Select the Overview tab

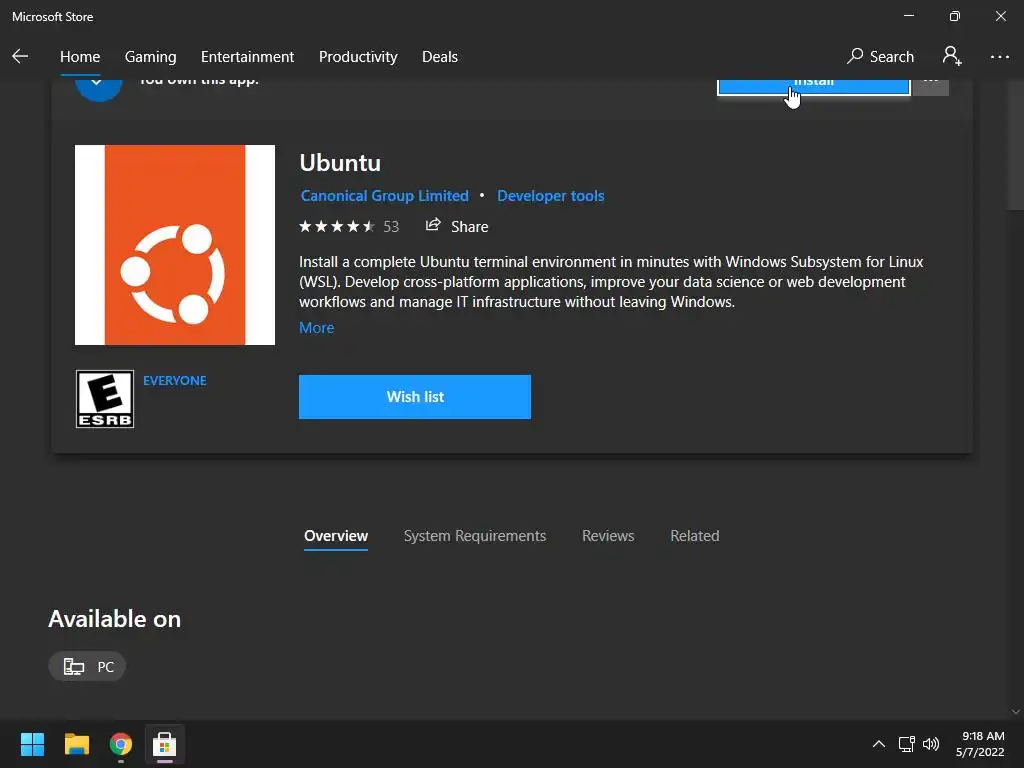click(336, 536)
